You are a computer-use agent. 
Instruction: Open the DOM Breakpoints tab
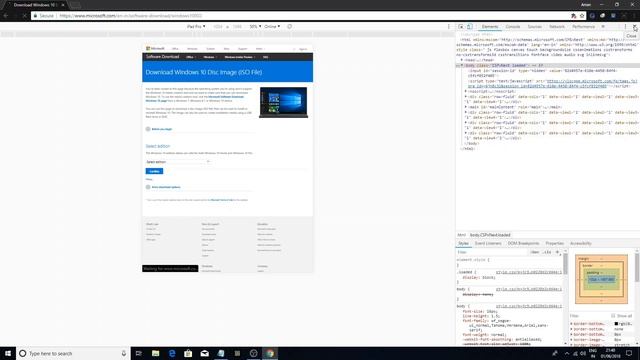click(x=523, y=243)
